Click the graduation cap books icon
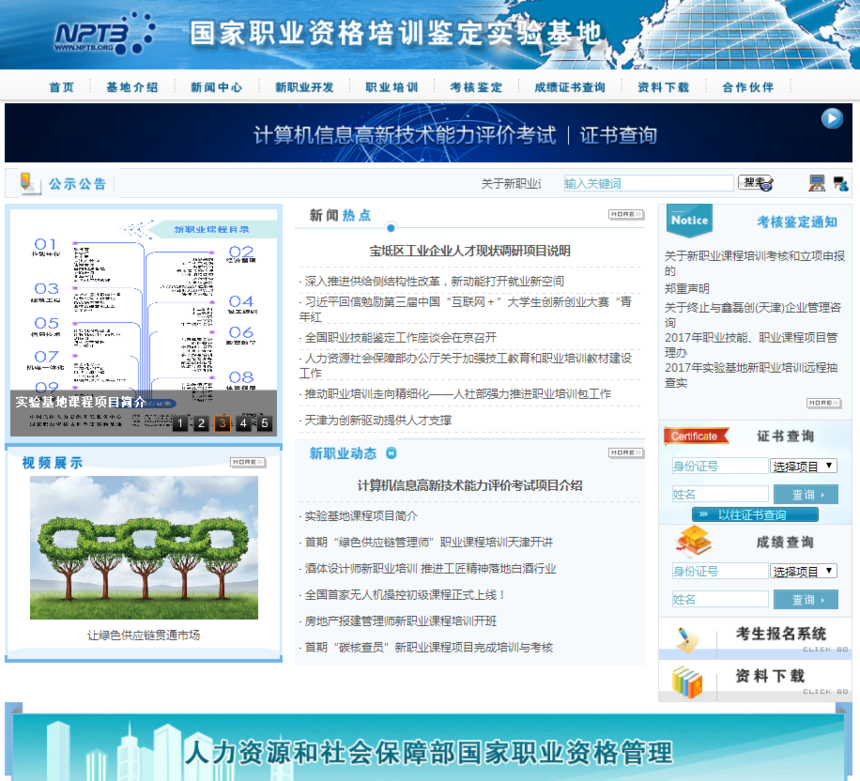The image size is (860, 781). (x=694, y=540)
